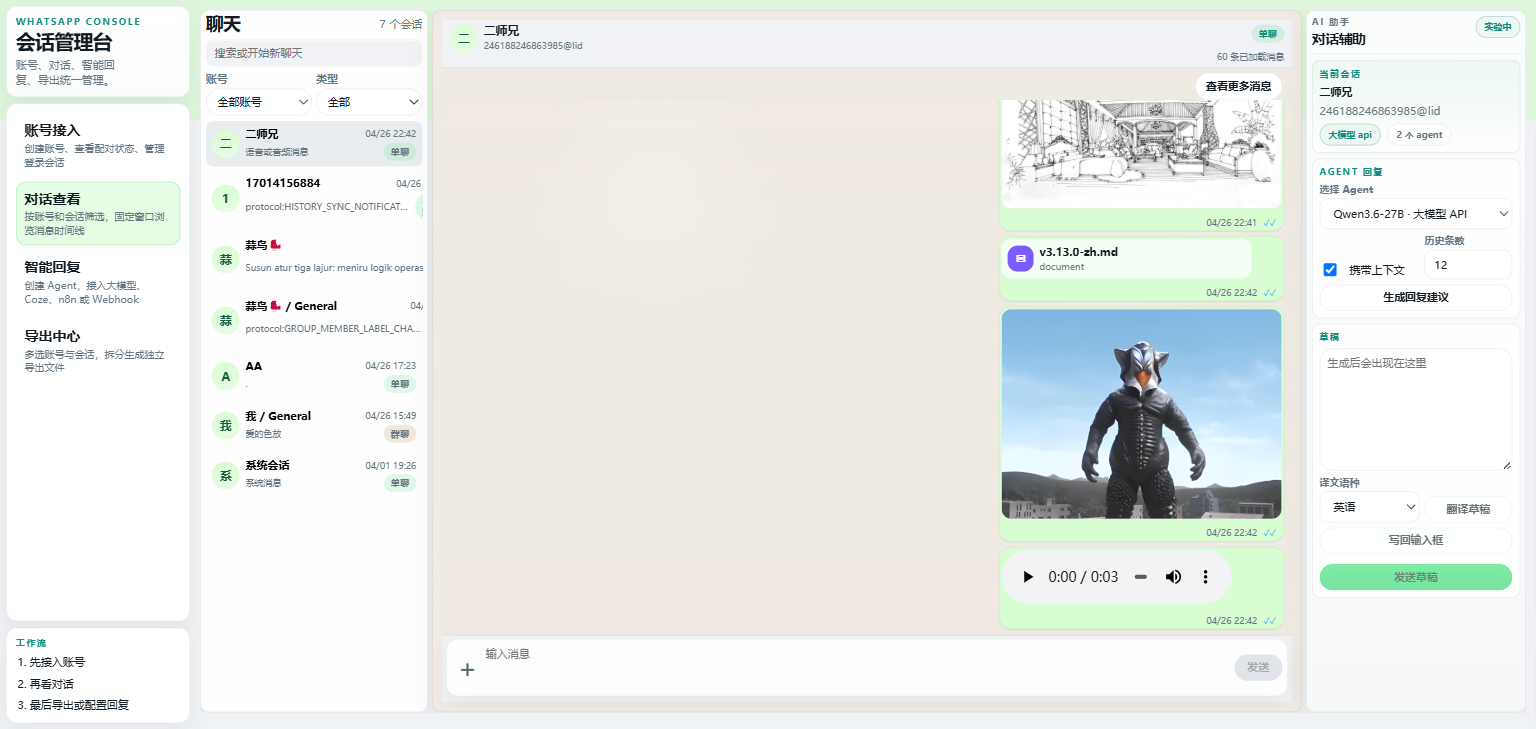
Task: Click the 草稿 textarea
Action: (1415, 409)
